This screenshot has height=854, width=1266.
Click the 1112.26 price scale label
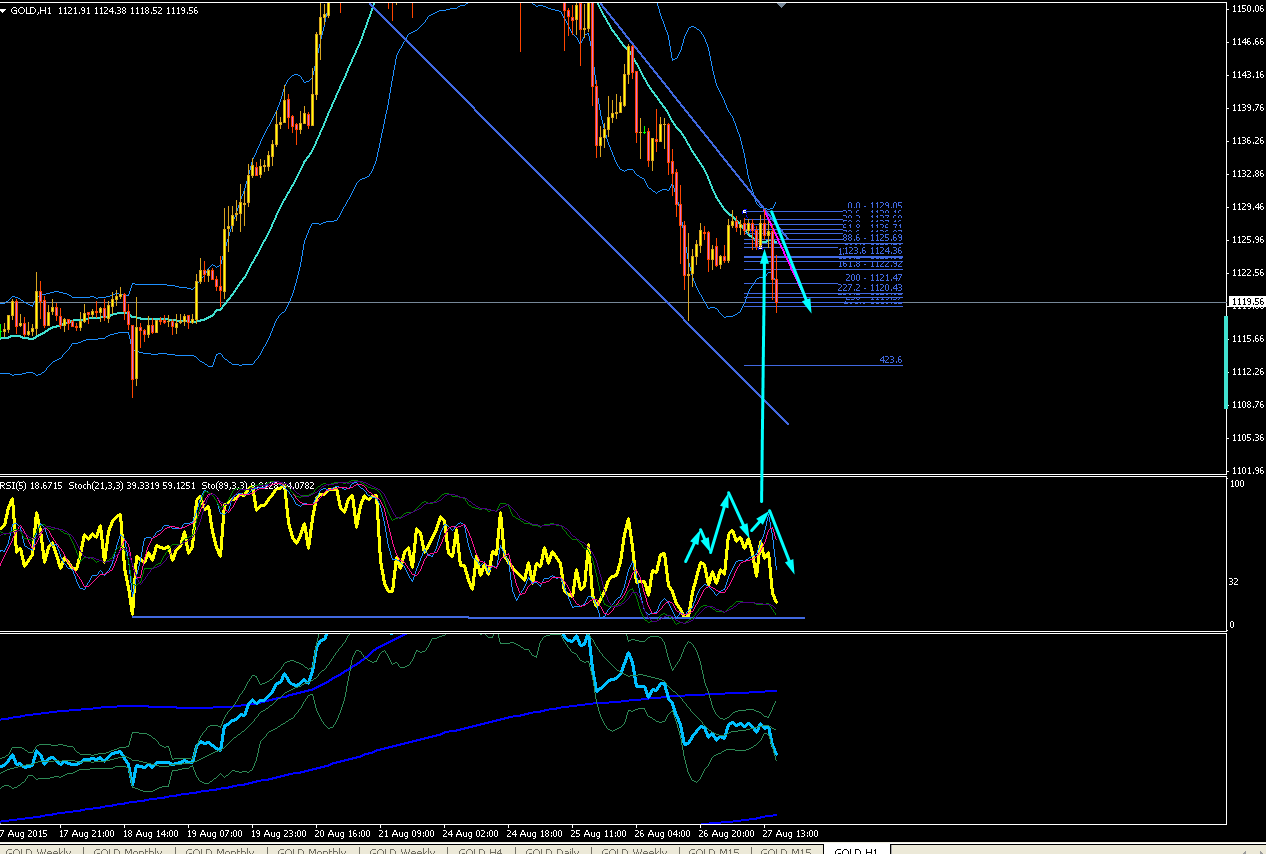tap(1250, 371)
